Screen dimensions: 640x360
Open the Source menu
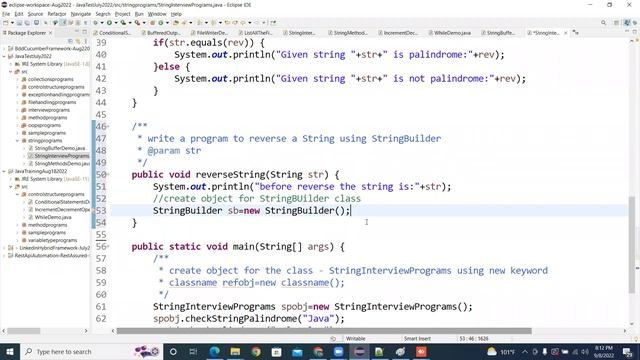35,14
